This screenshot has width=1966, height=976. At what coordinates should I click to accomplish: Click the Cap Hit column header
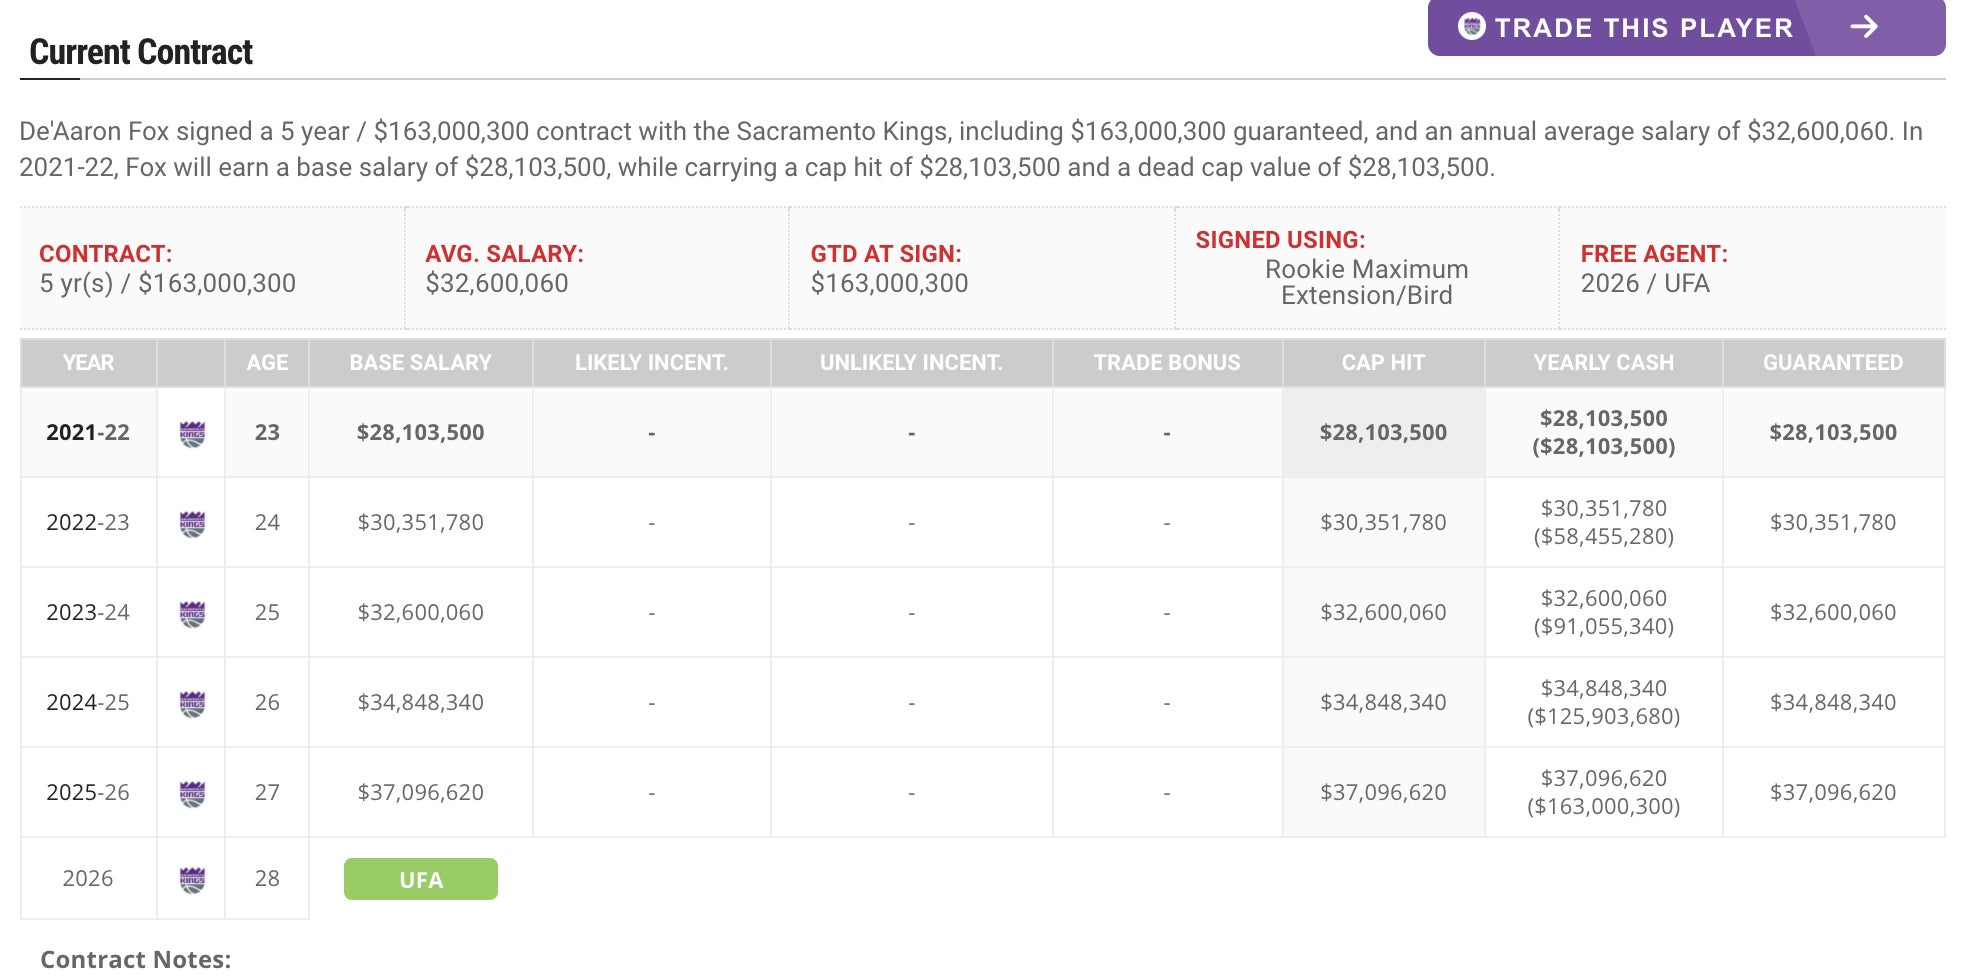pos(1383,363)
